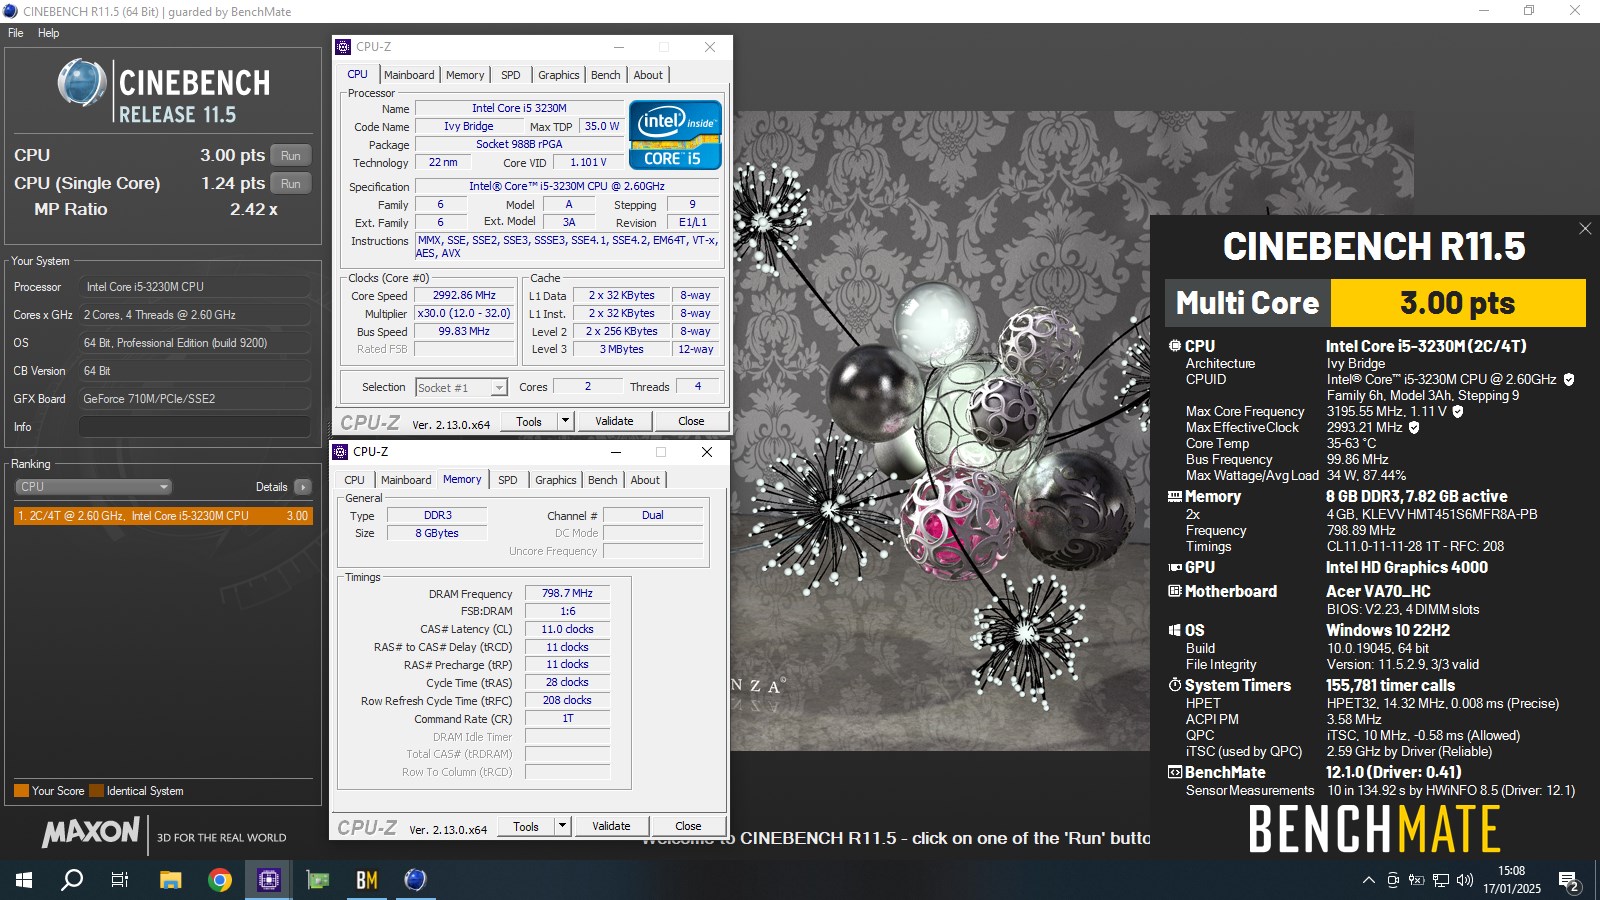The image size is (1600, 900).
Task: Switch to Memory tab in upper CPU-Z
Action: coord(465,75)
